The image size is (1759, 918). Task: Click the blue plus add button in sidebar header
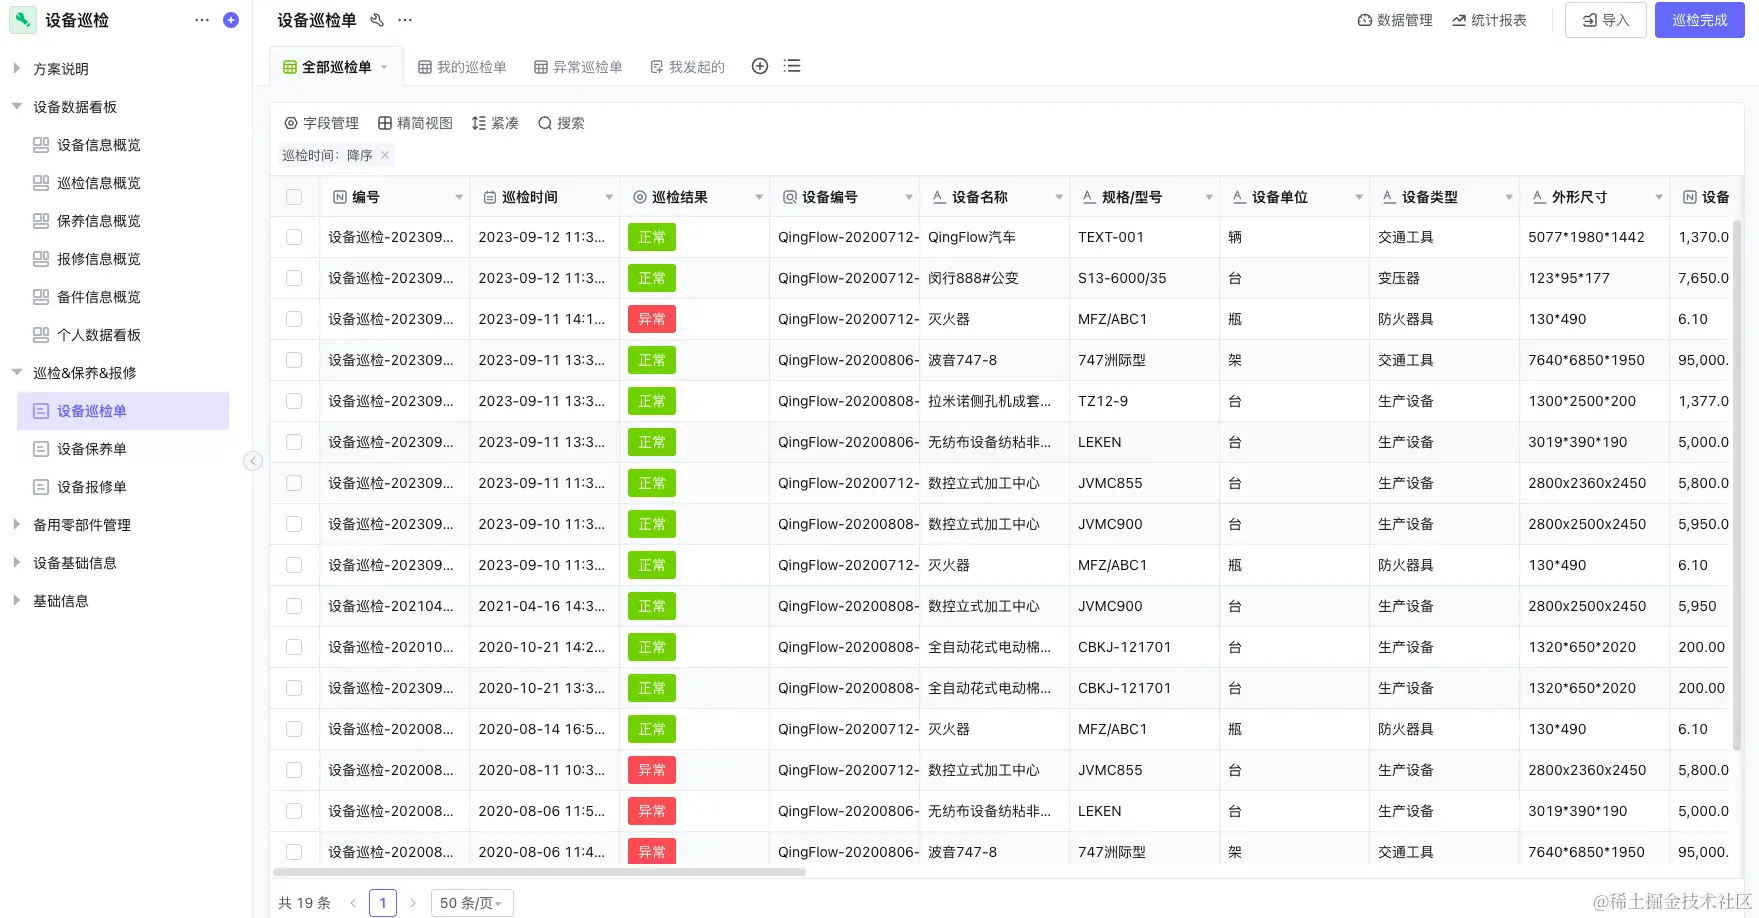click(x=231, y=20)
